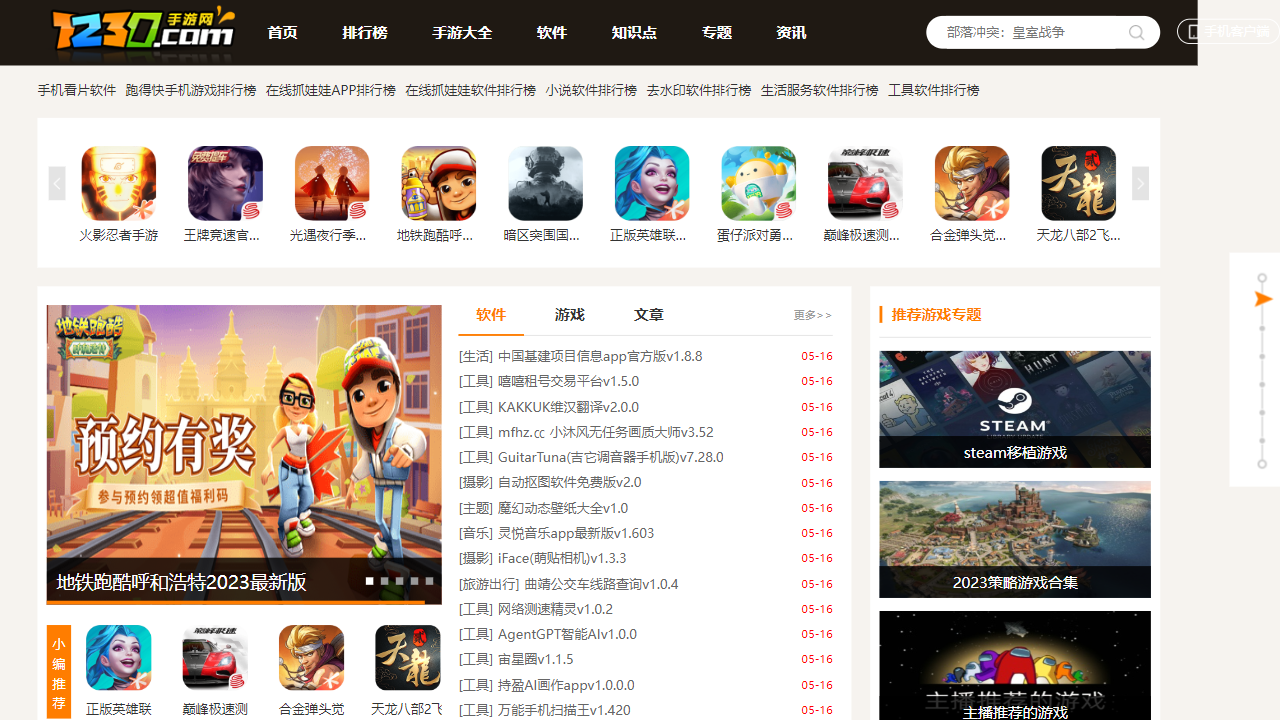The image size is (1280, 720).
Task: Select last banner slide indicator dot
Action: [x=429, y=581]
